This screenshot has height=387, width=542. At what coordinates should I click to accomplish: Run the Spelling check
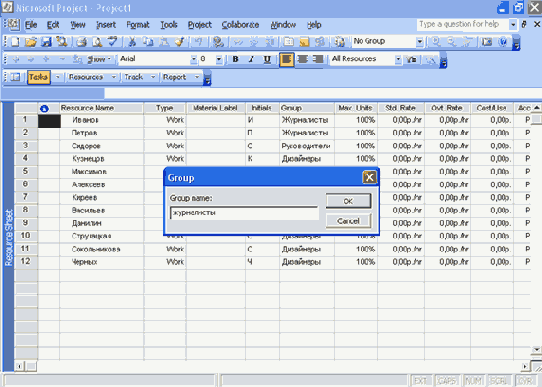pos(112,42)
